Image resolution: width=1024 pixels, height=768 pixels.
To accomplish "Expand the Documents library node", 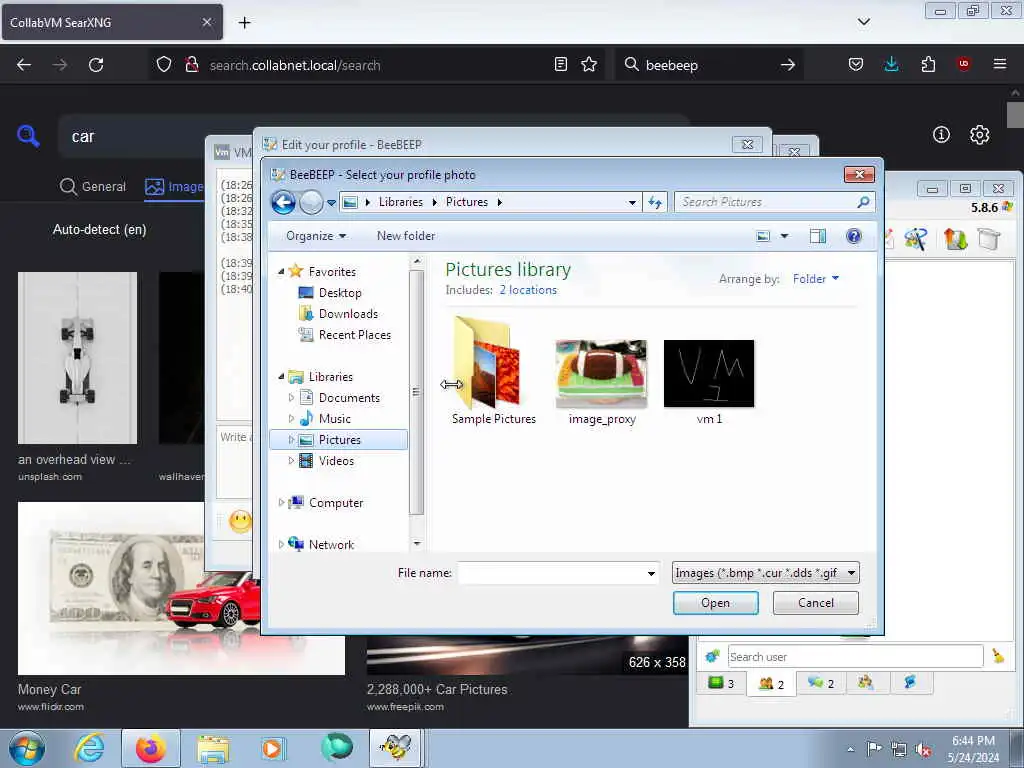I will 291,397.
